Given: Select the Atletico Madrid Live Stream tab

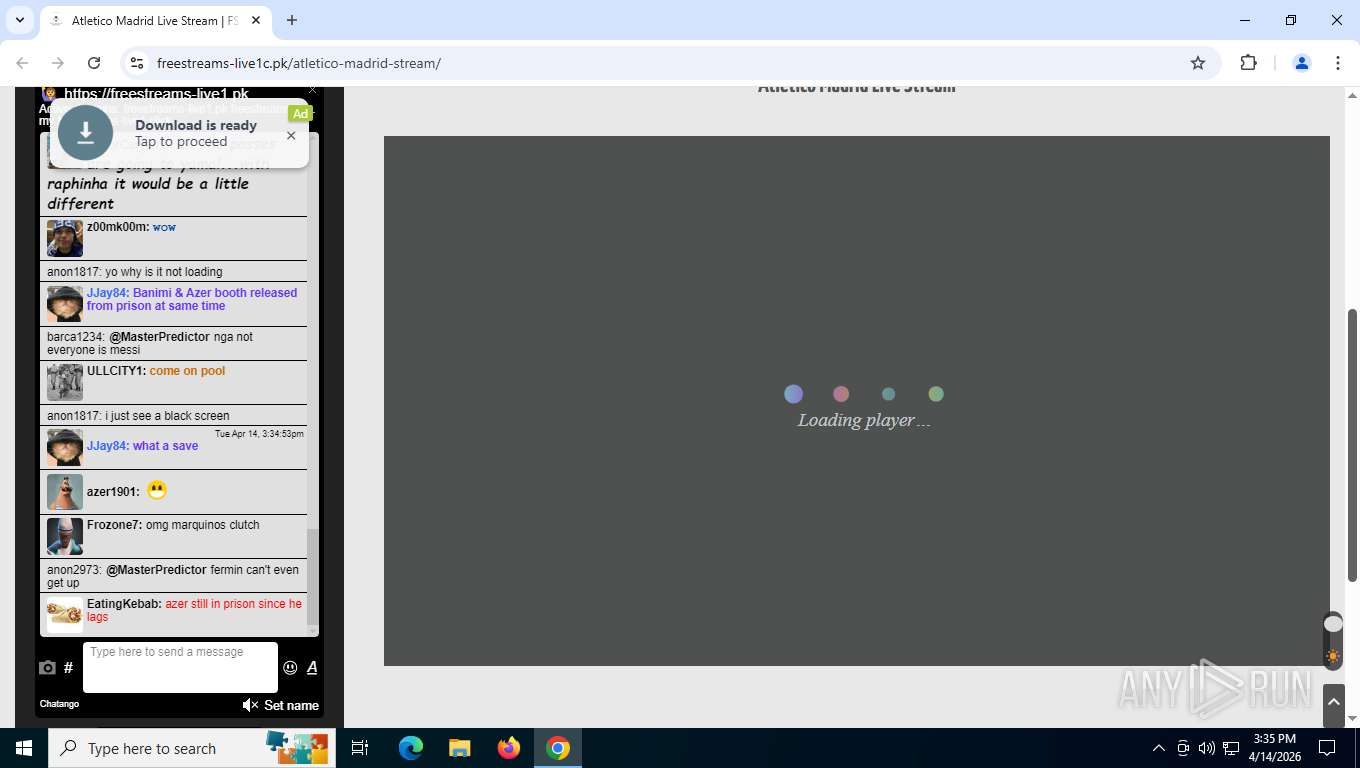Looking at the screenshot, I should 155,20.
